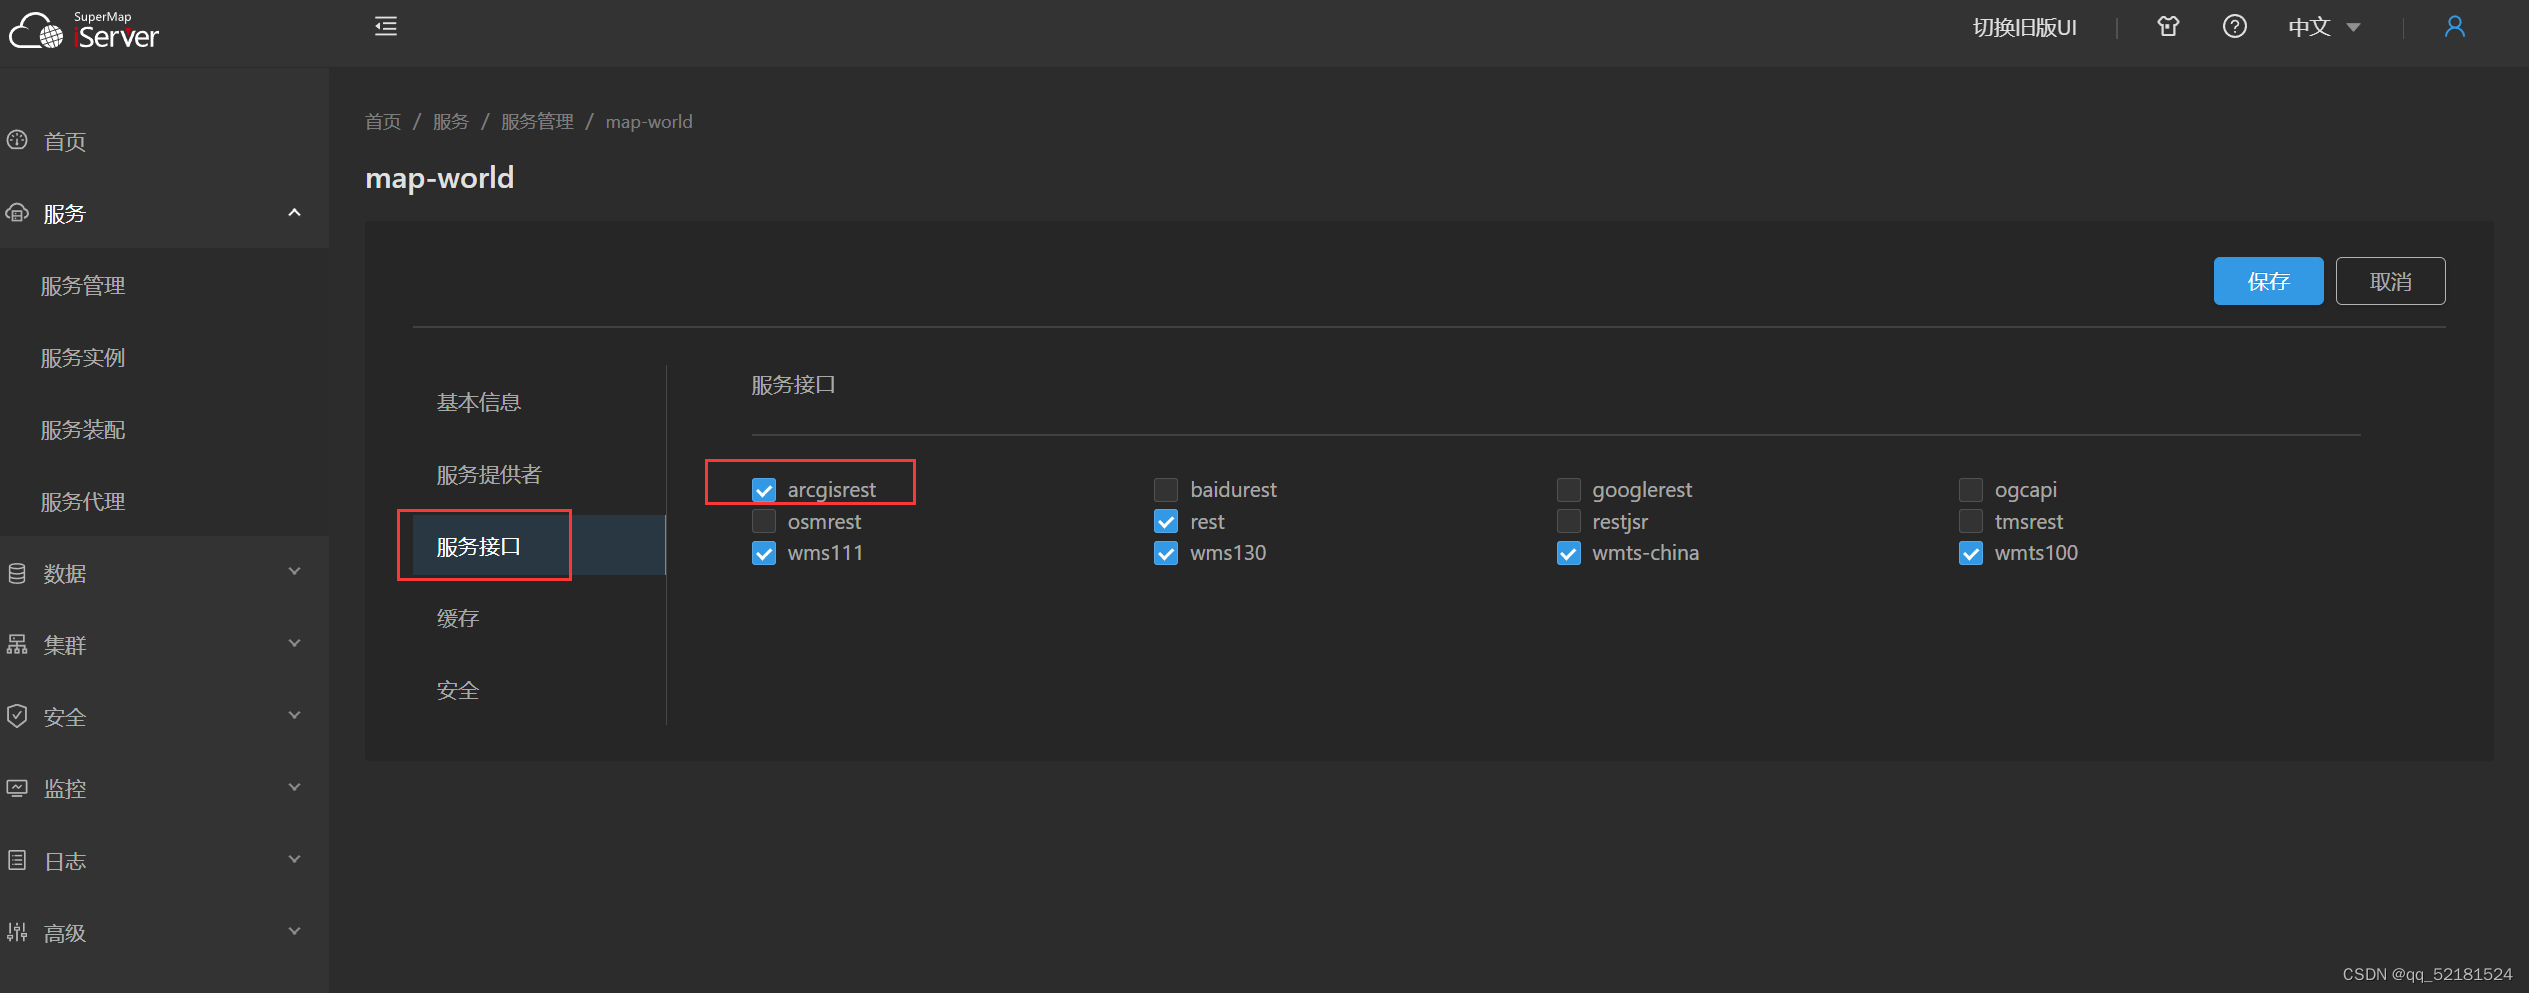Screen dimensions: 2529x993
Task: Collapse the sidebar with the menu-fold icon
Action: (x=386, y=27)
